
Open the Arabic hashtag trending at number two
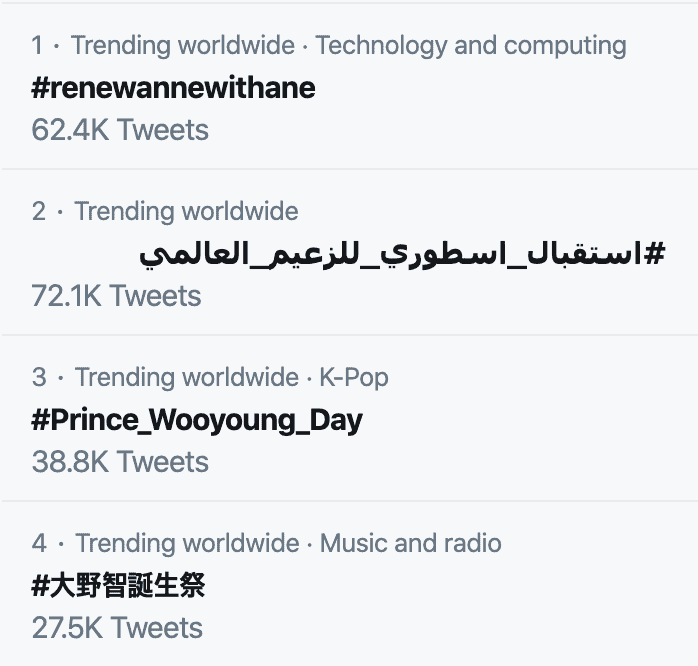402,254
